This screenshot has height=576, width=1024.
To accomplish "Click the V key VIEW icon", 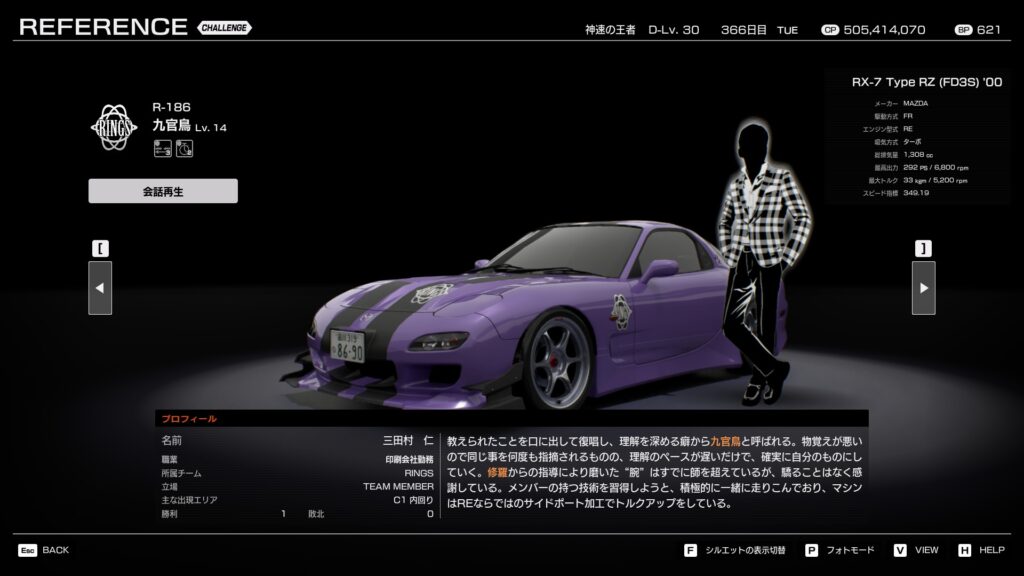I will pos(900,550).
